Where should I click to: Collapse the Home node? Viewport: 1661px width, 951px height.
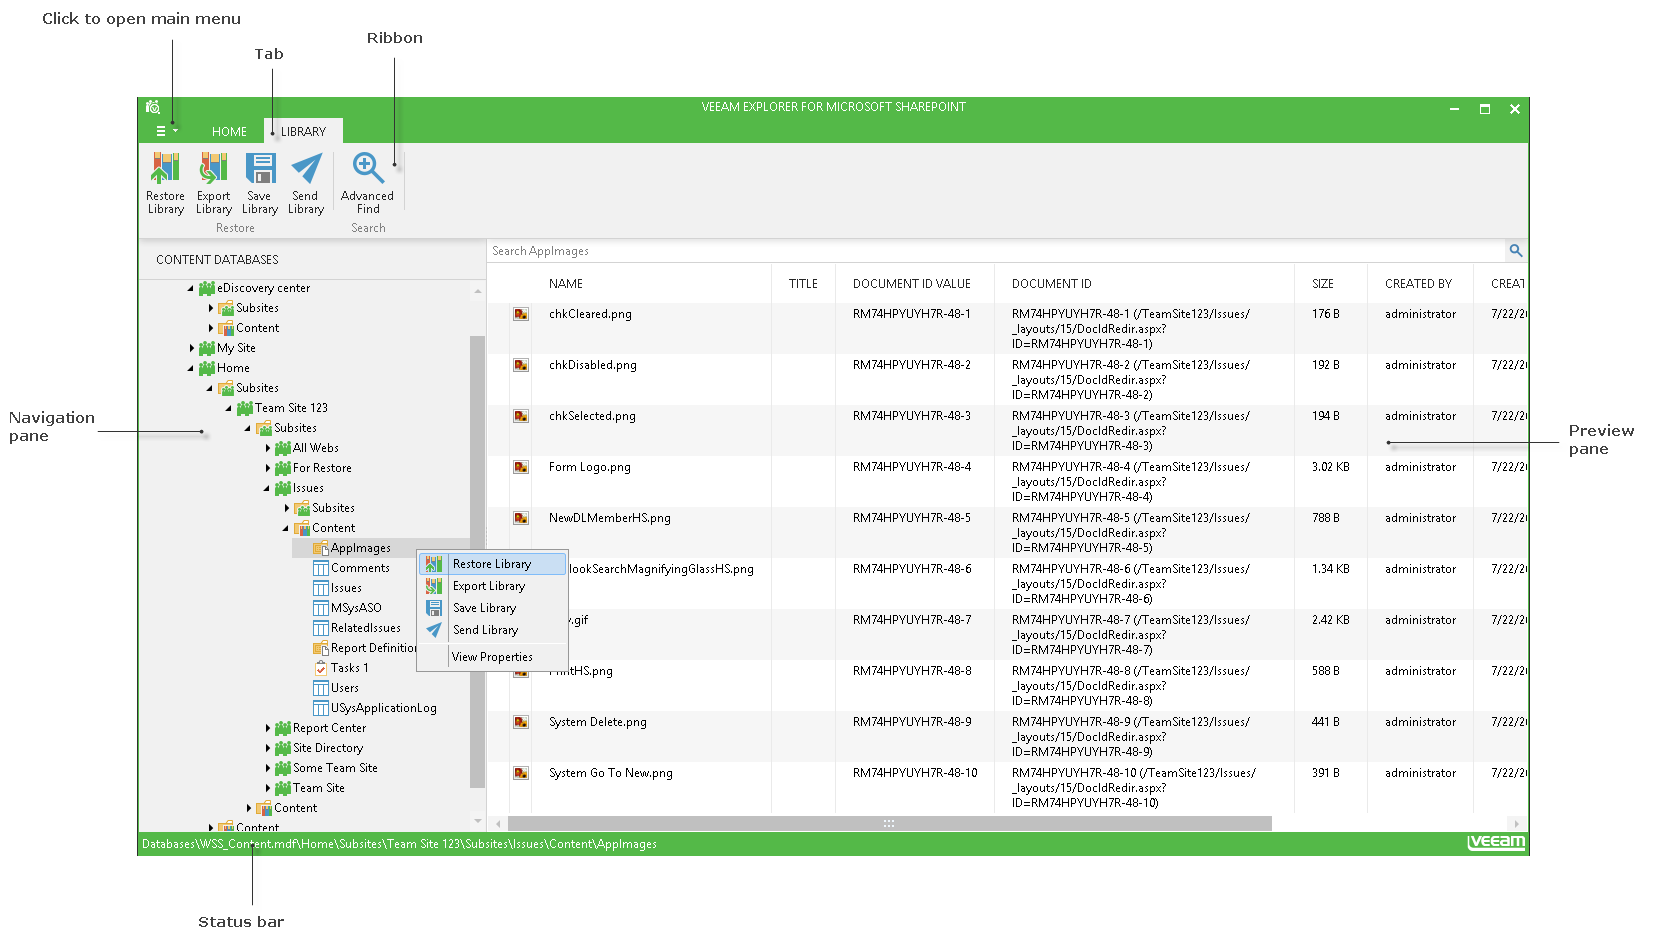coord(191,368)
